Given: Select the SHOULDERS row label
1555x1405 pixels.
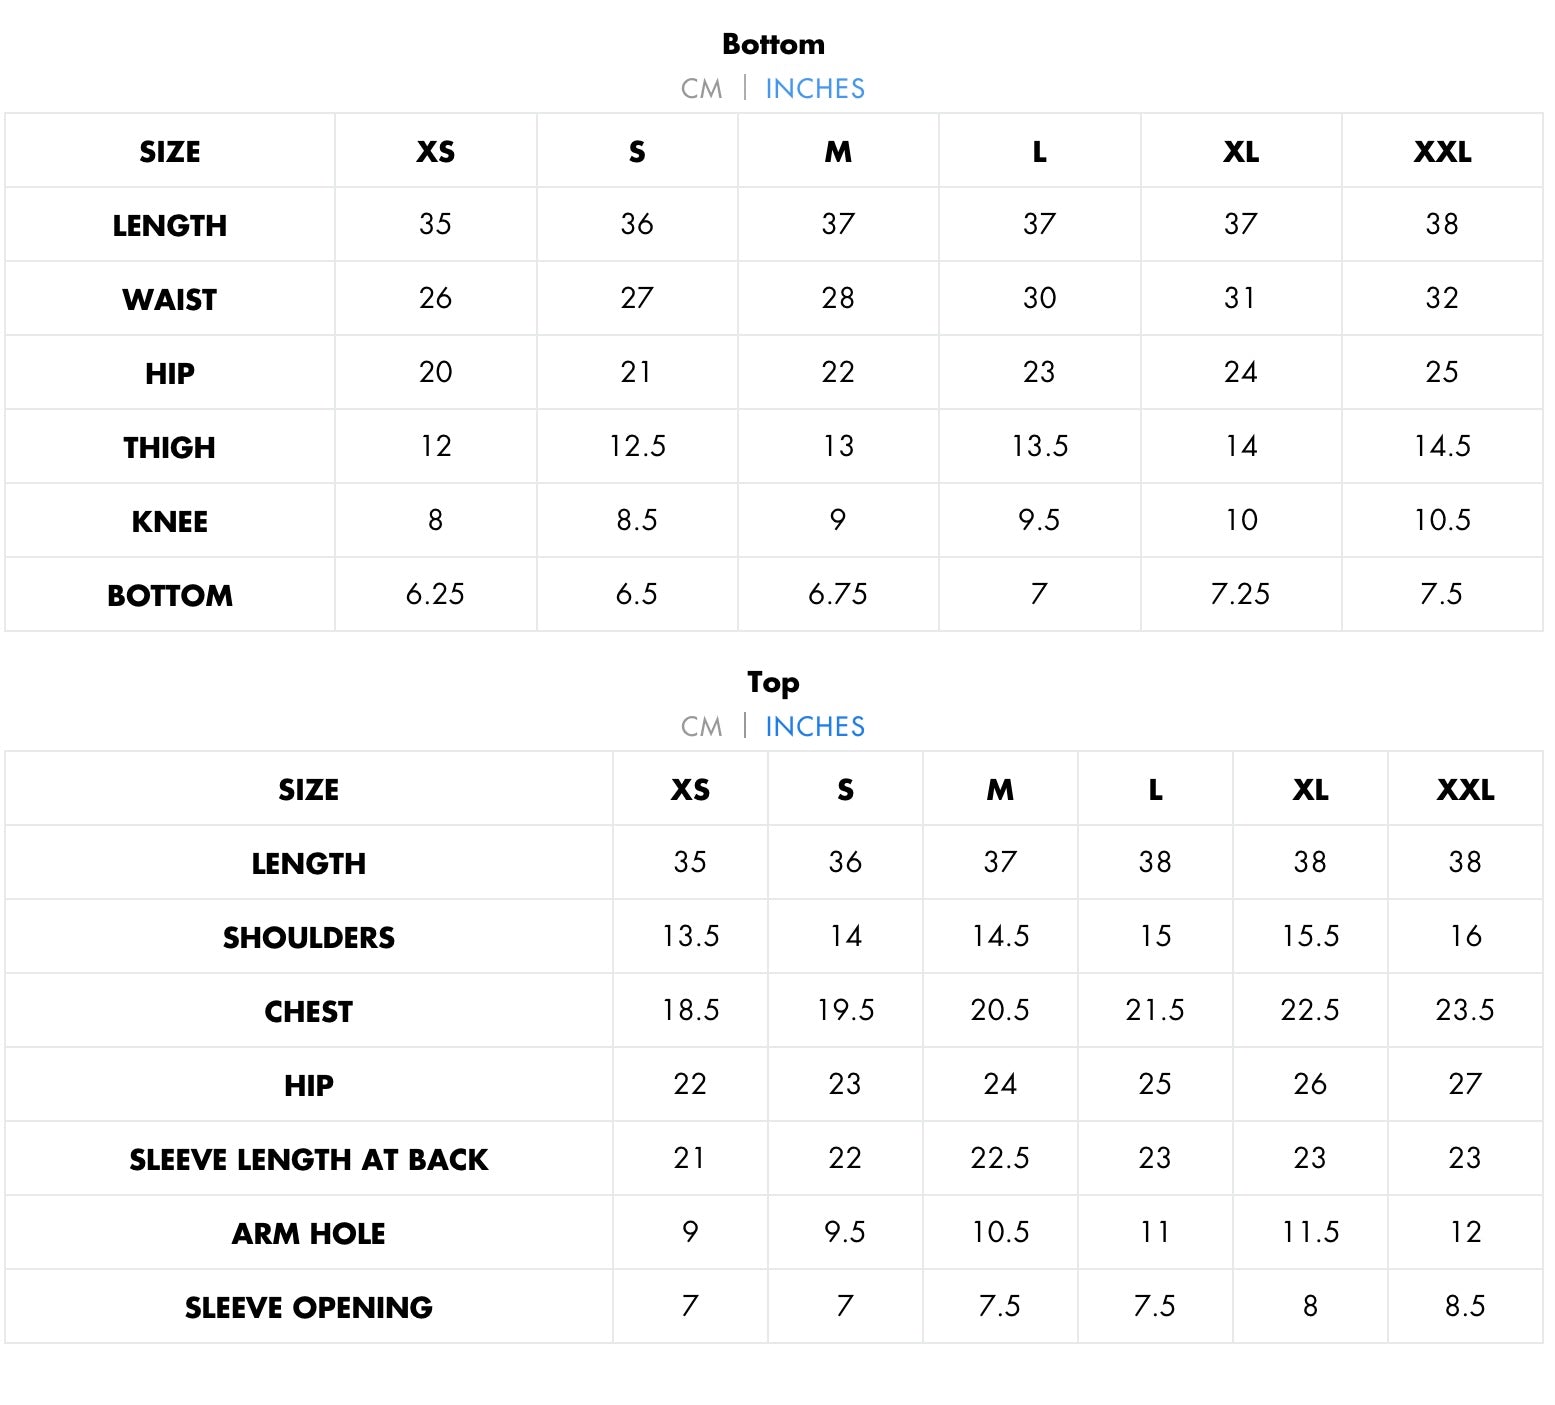Looking at the screenshot, I should point(308,938).
